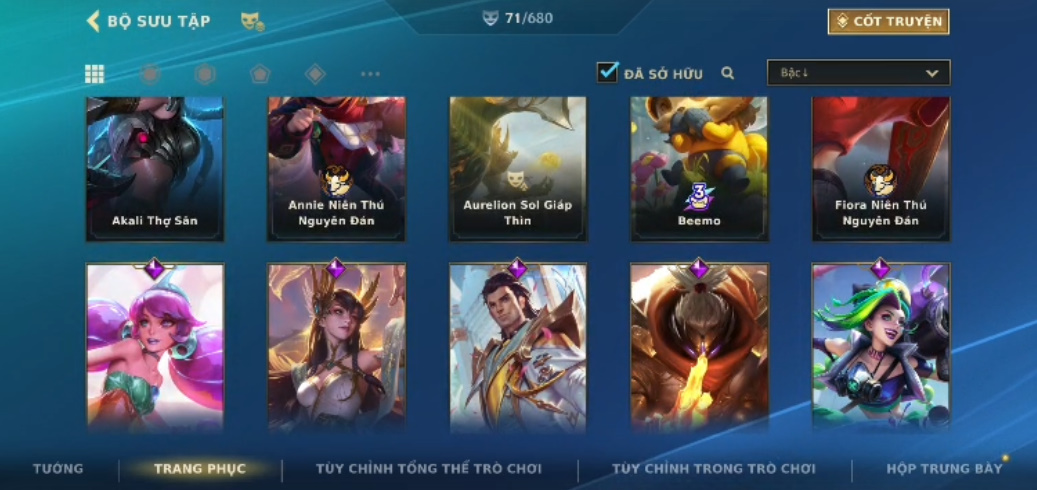Select Aurelion Sol Giáp Thìn skin card
Screen dimensions: 1037x490
click(x=518, y=169)
